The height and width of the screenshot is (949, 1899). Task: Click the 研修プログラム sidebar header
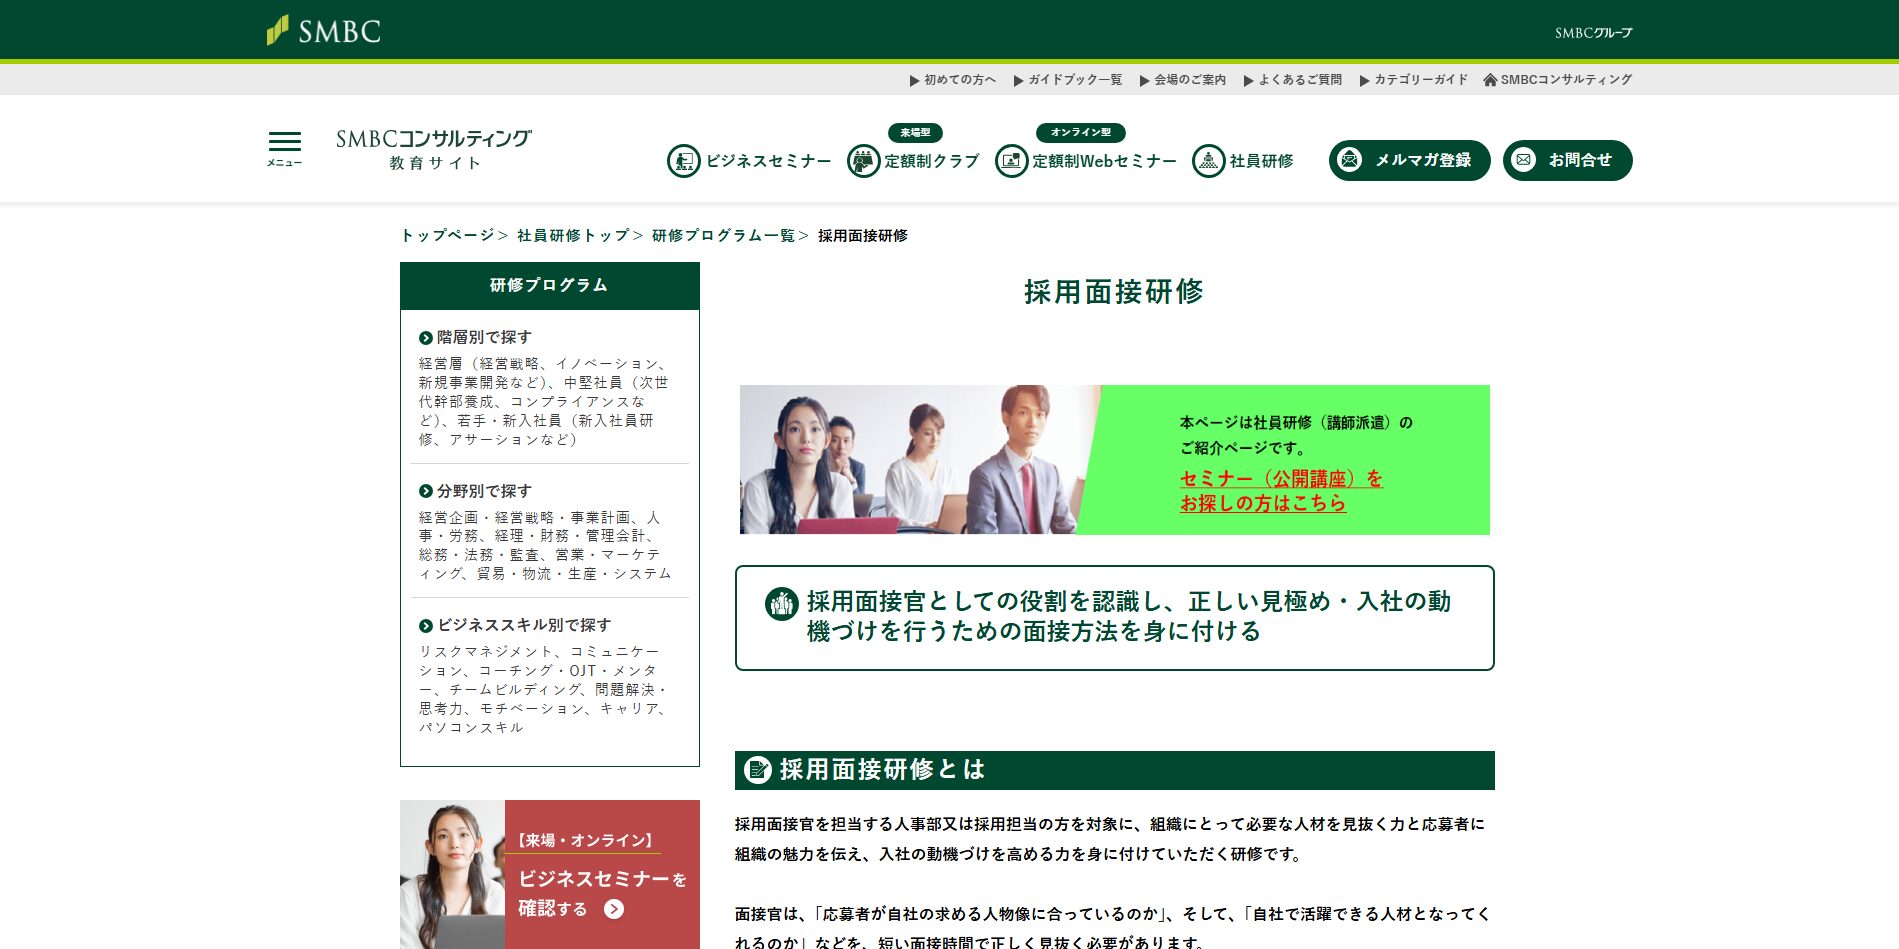550,286
